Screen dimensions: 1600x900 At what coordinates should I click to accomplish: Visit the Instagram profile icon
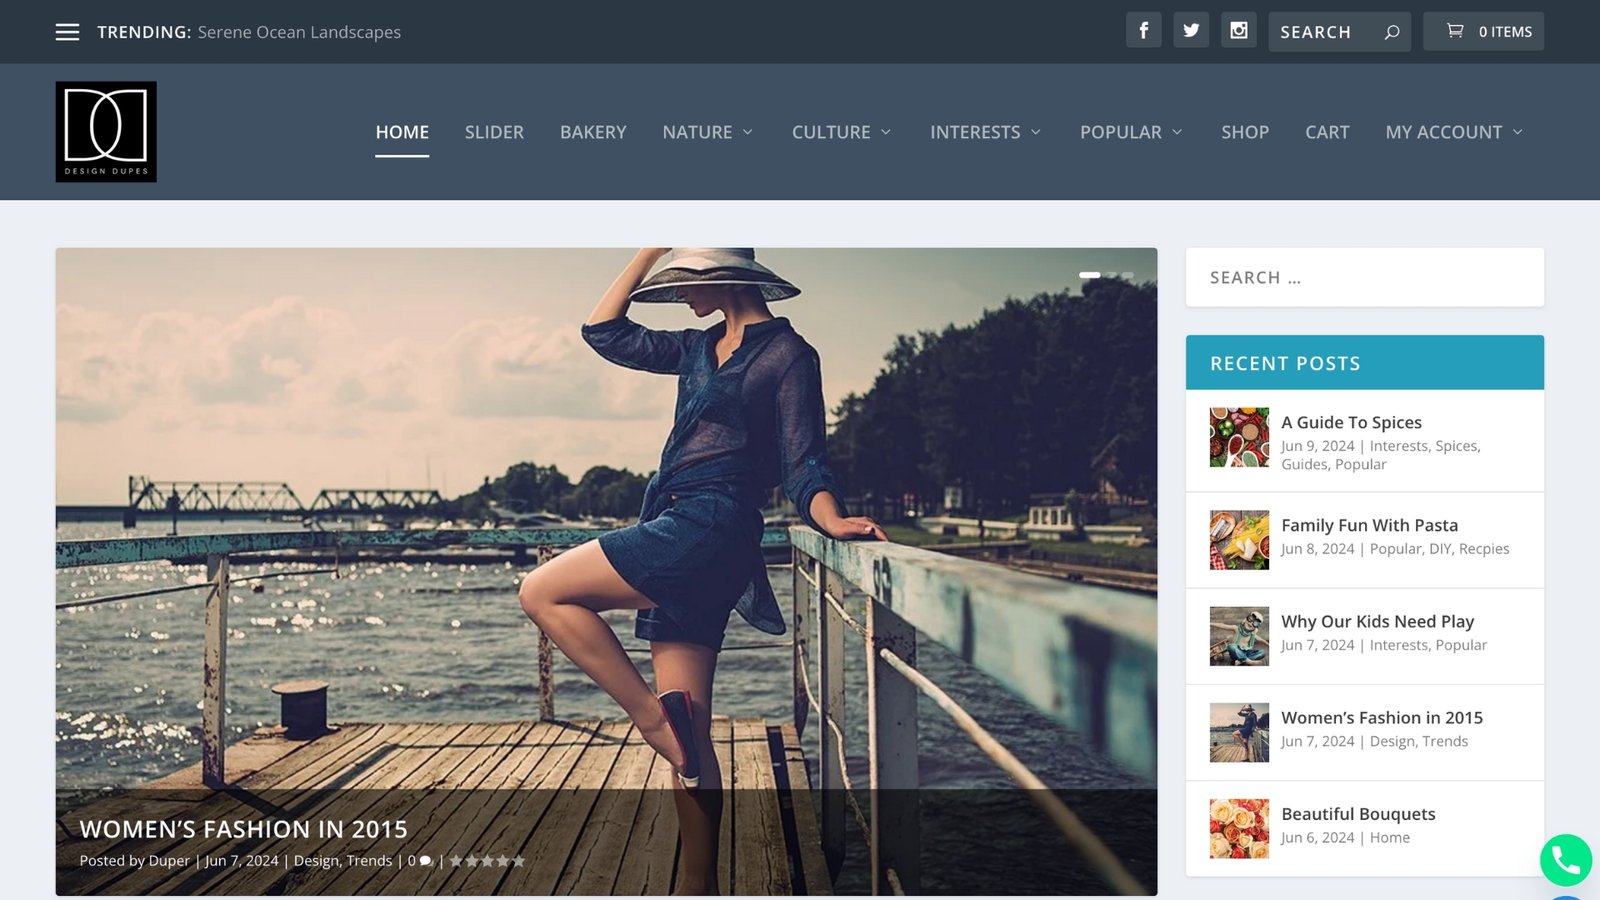(1238, 30)
